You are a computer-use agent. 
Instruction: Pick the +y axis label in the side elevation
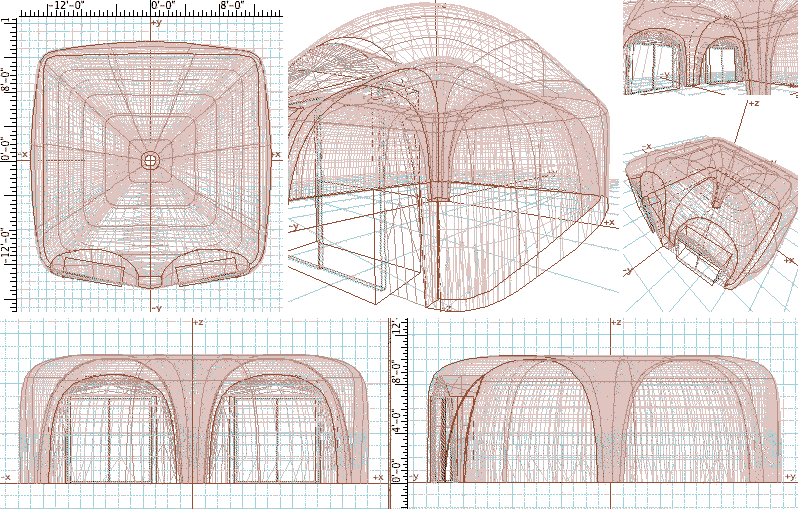[x=790, y=478]
